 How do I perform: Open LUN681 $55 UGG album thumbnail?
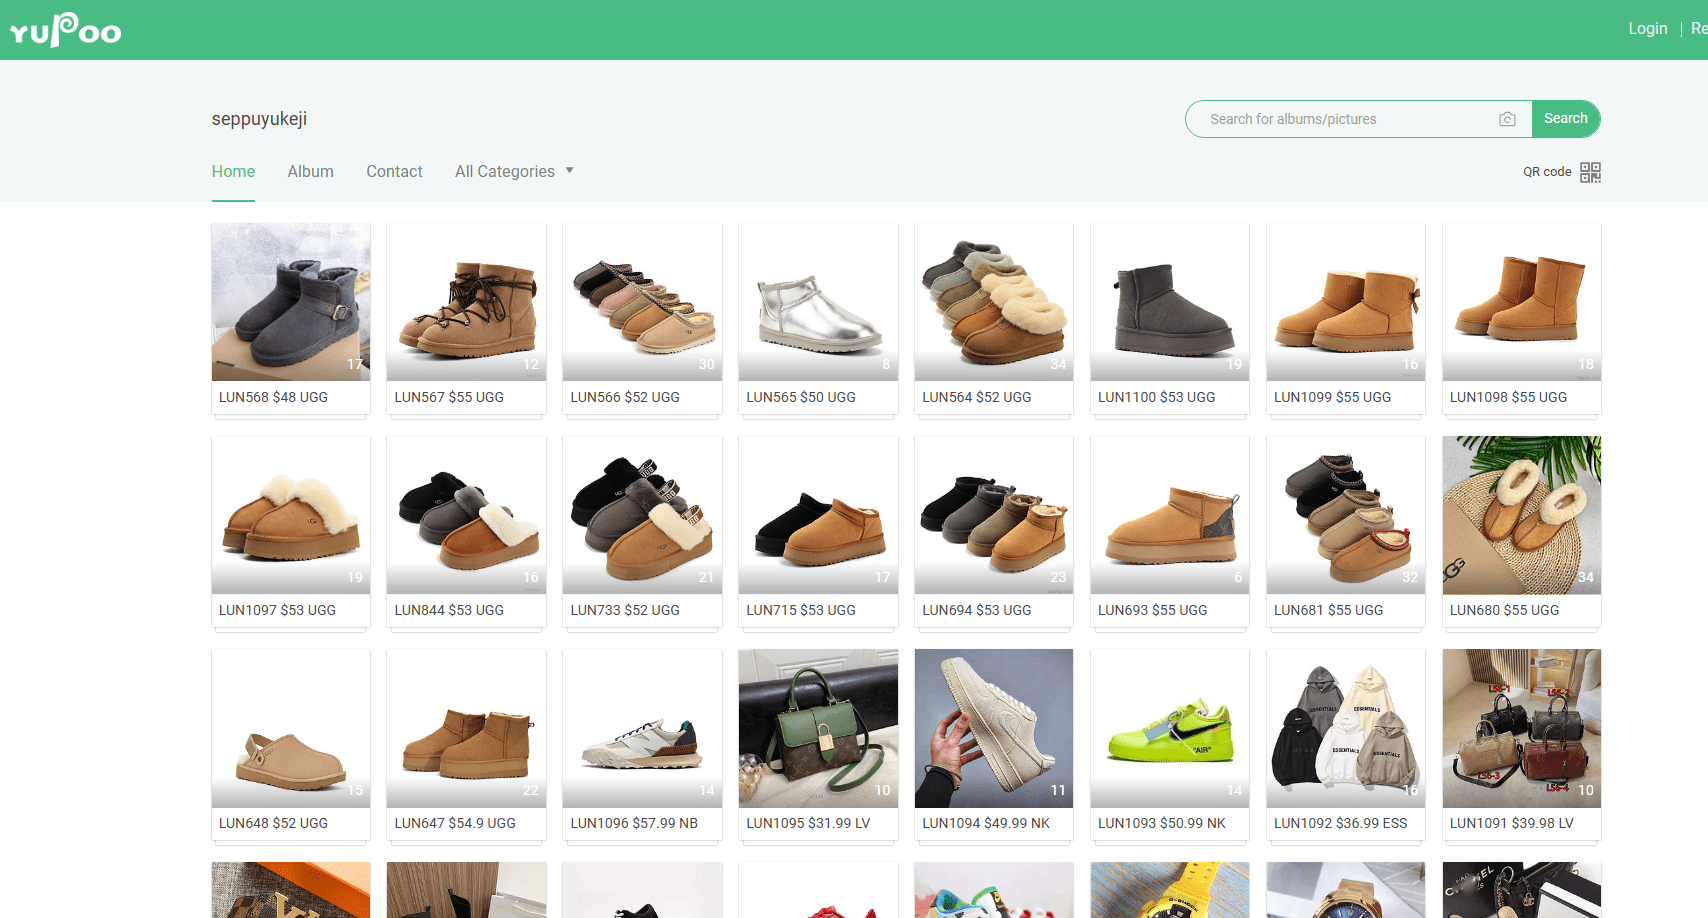pos(1346,515)
